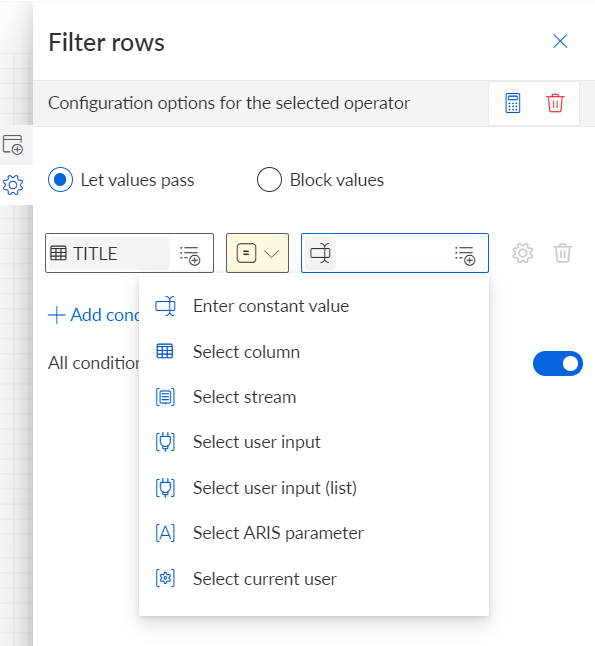This screenshot has width=595, height=646.
Task: Choose Select ARIS parameter option
Action: tap(314, 533)
